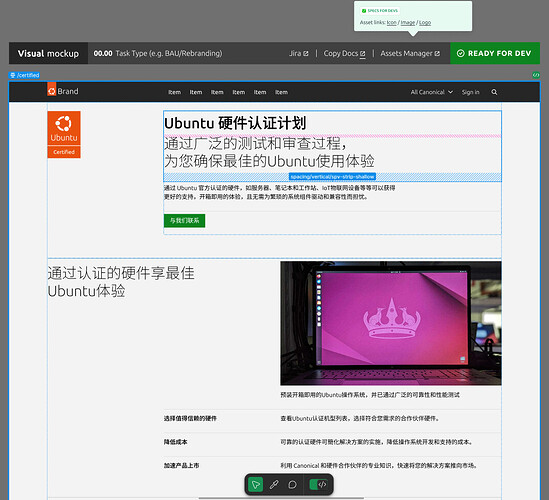Viewport: 549px width, 500px height.
Task: Select the Ubuntu Certified badge image
Action: tap(64, 134)
